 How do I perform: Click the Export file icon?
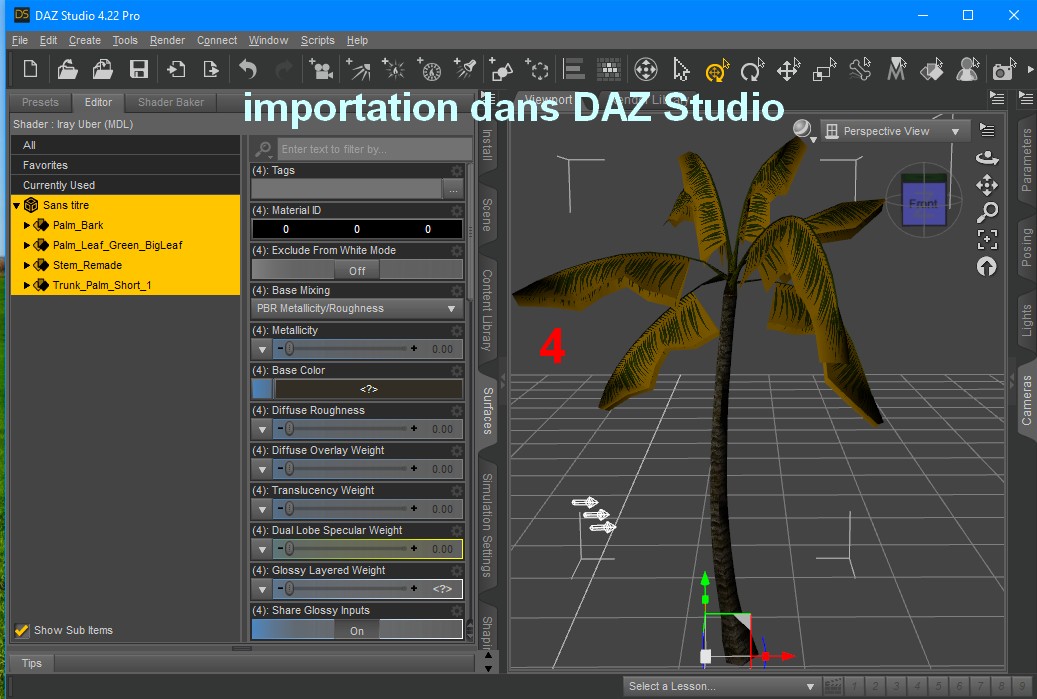coord(210,69)
